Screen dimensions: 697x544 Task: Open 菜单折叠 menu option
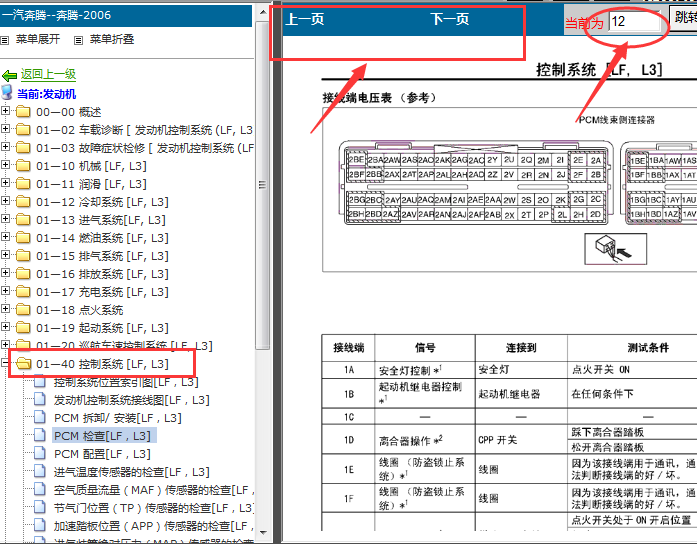click(x=112, y=39)
